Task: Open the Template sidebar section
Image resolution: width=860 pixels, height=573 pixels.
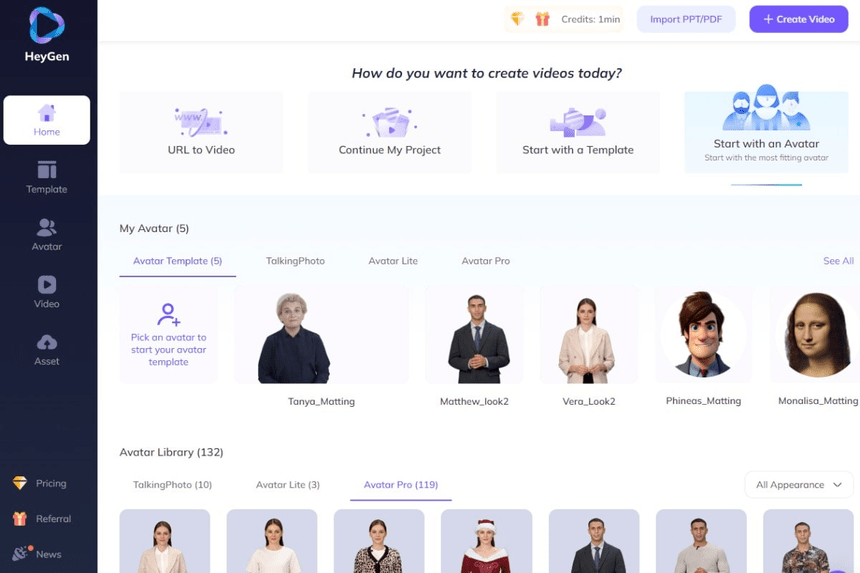Action: click(47, 178)
